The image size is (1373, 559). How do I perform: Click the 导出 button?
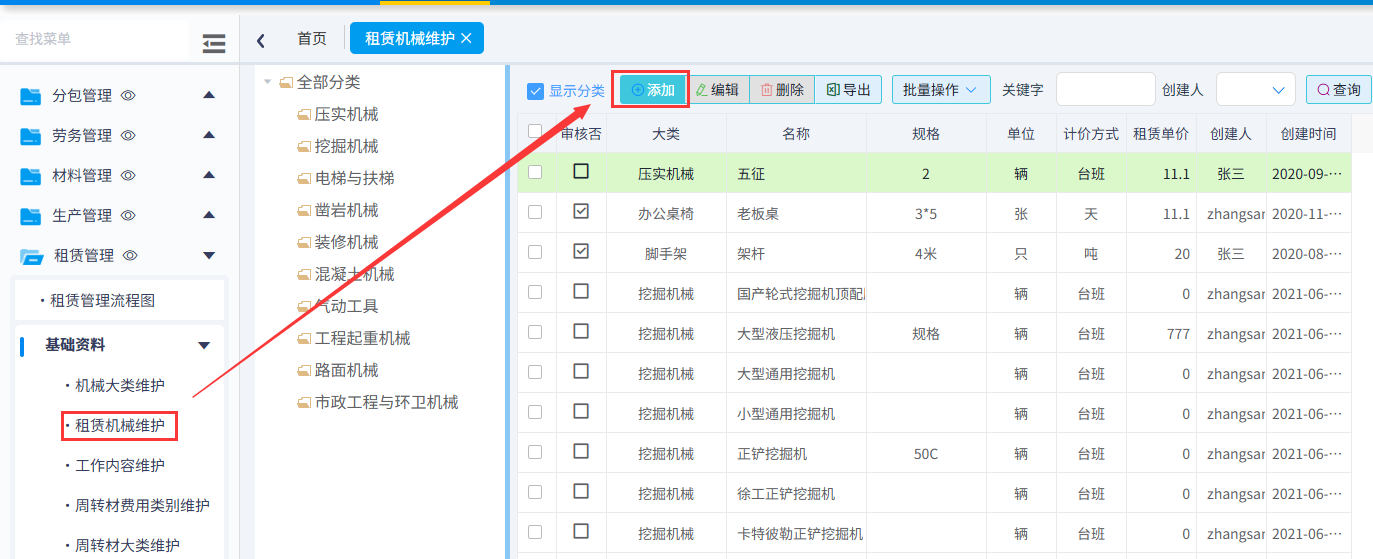[848, 90]
